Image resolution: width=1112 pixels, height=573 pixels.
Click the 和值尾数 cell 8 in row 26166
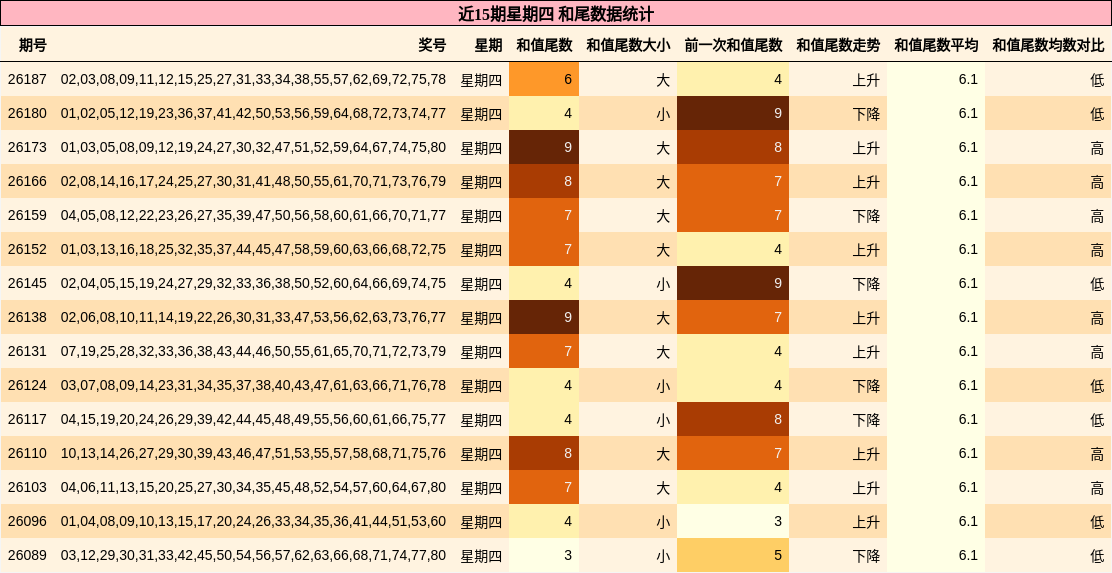544,182
